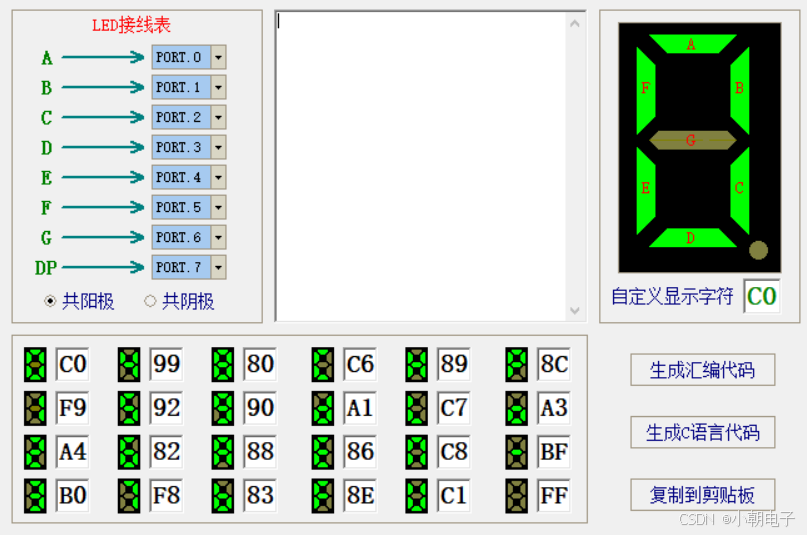Image resolution: width=807 pixels, height=535 pixels.
Task: Click the code value box FF
Action: click(554, 495)
